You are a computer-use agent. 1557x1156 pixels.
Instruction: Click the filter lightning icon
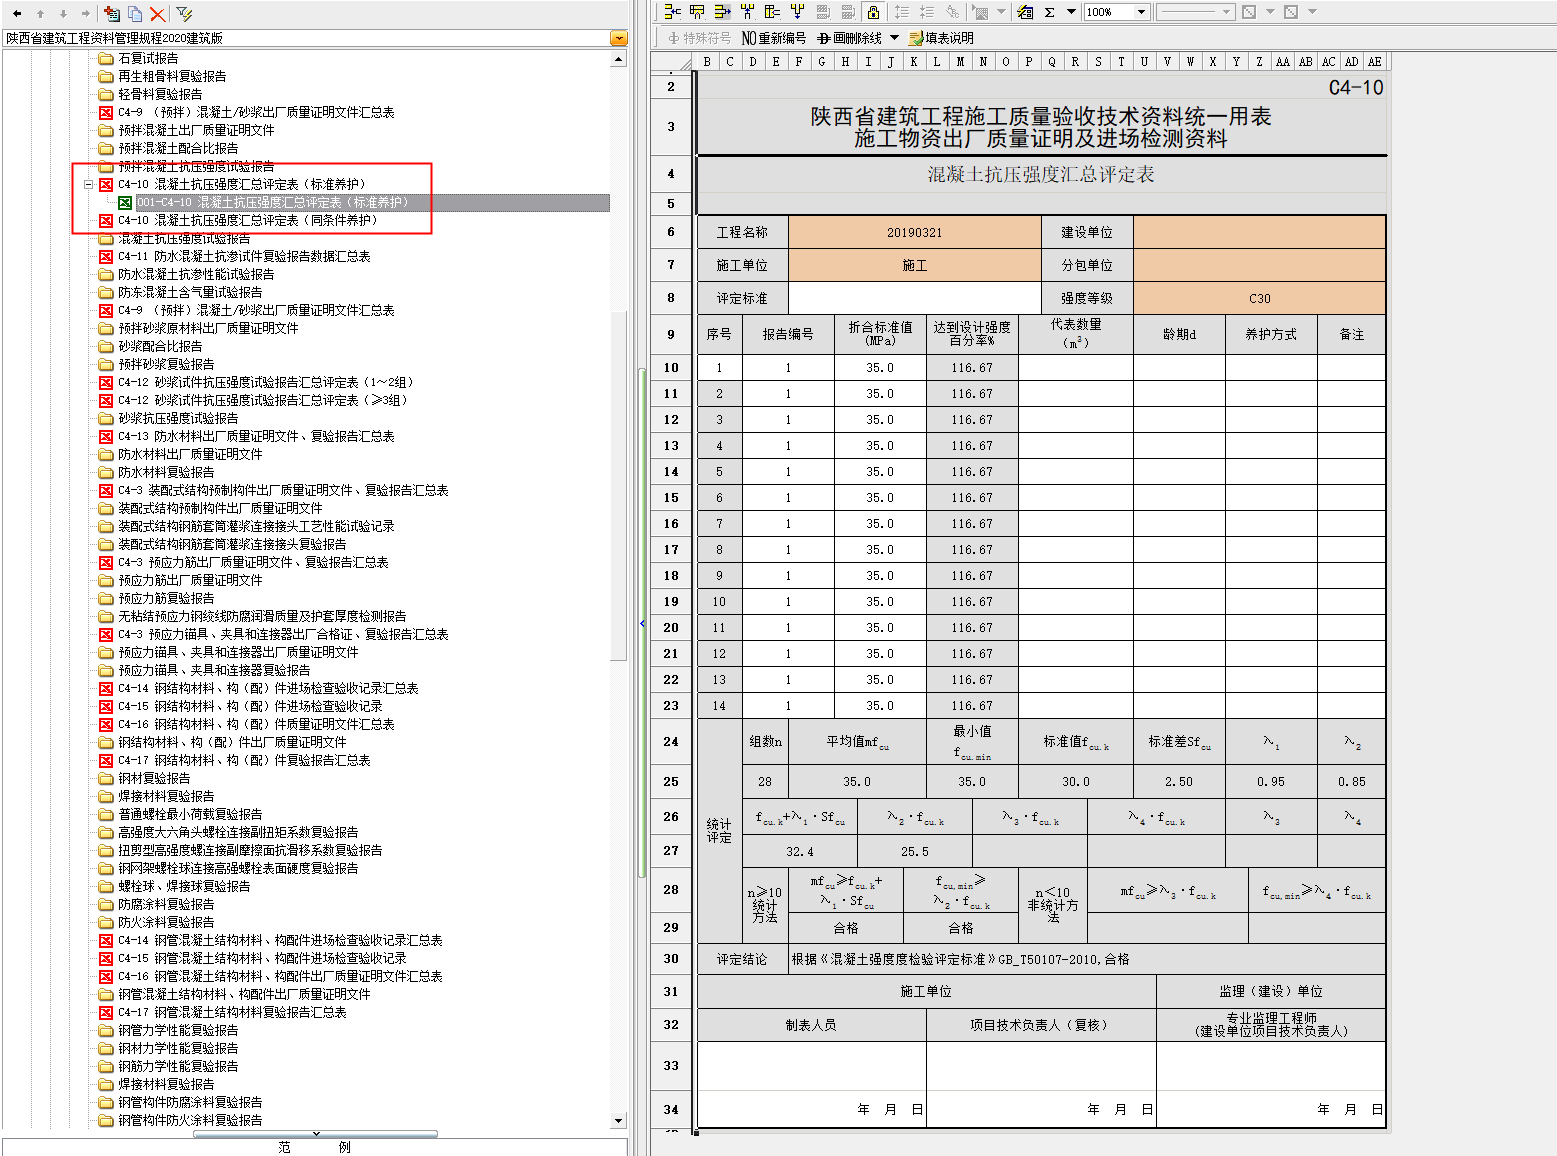click(x=185, y=14)
